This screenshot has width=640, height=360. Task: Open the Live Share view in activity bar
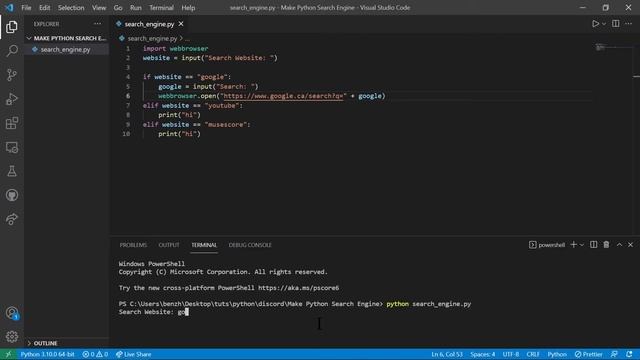pos(11,219)
